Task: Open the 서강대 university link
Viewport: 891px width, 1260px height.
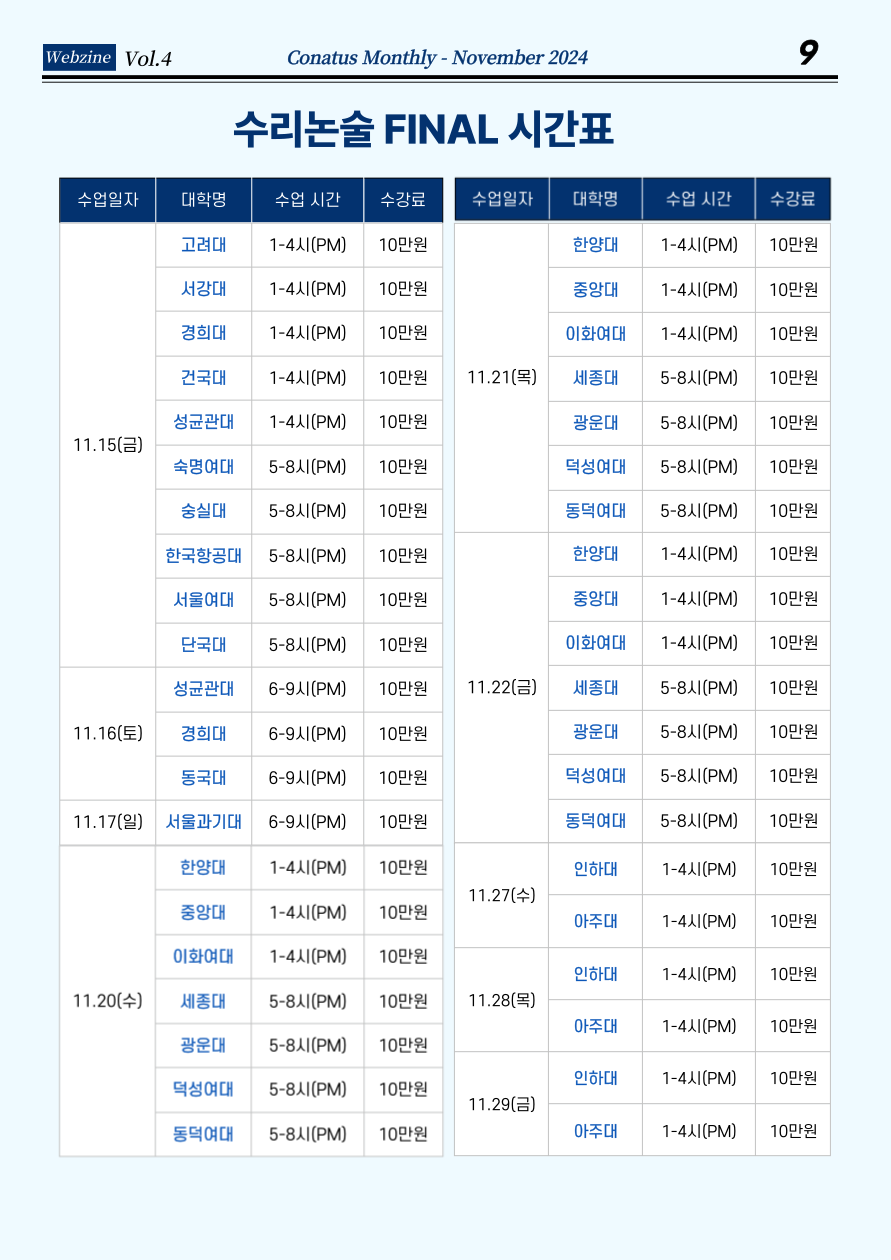Action: (x=203, y=289)
